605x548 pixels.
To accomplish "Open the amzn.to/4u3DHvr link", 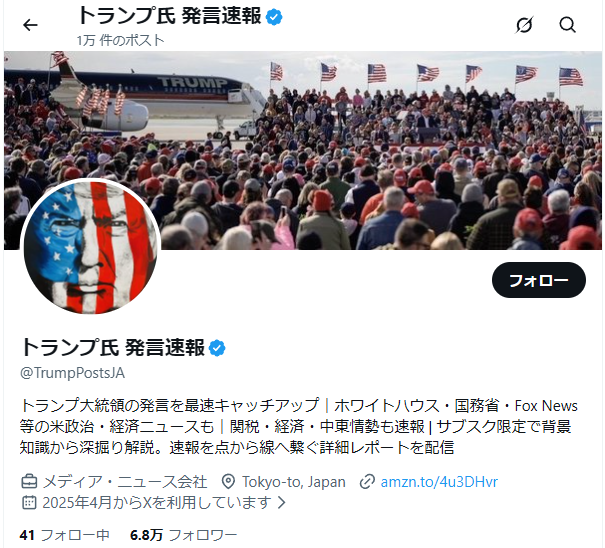I will (439, 482).
